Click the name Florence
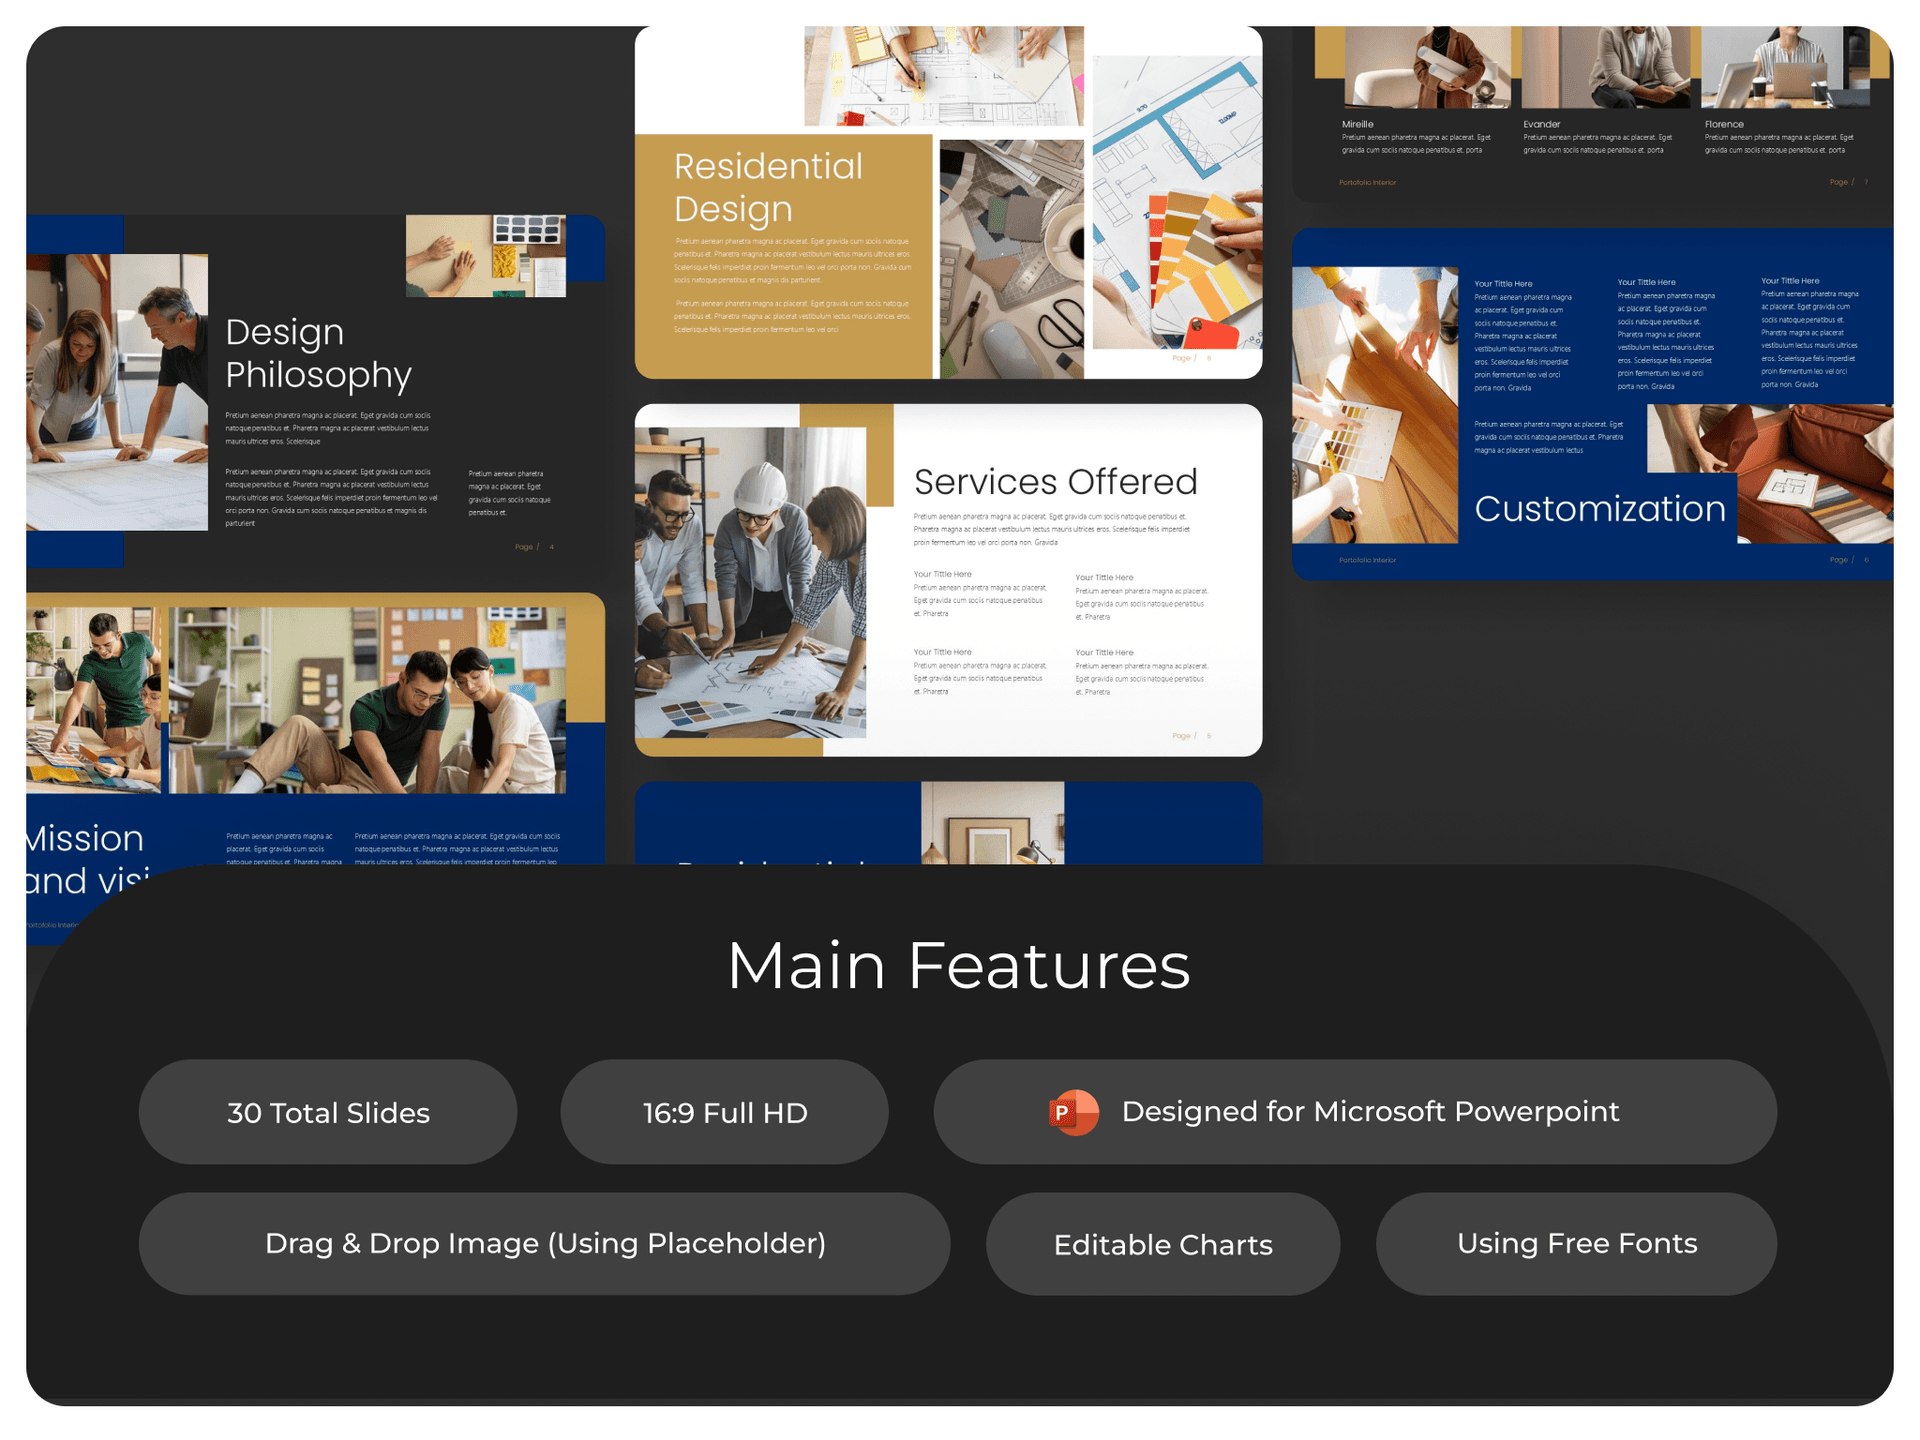 point(1724,124)
